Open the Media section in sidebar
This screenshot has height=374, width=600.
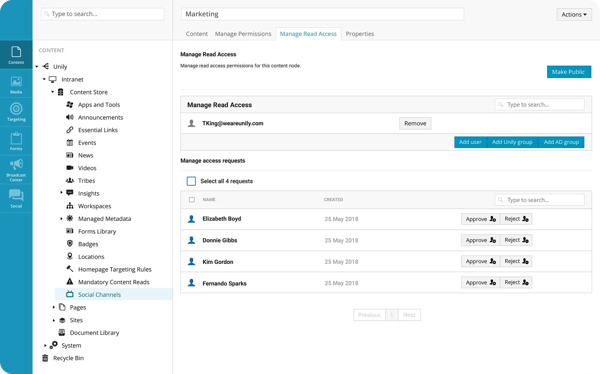pos(16,84)
